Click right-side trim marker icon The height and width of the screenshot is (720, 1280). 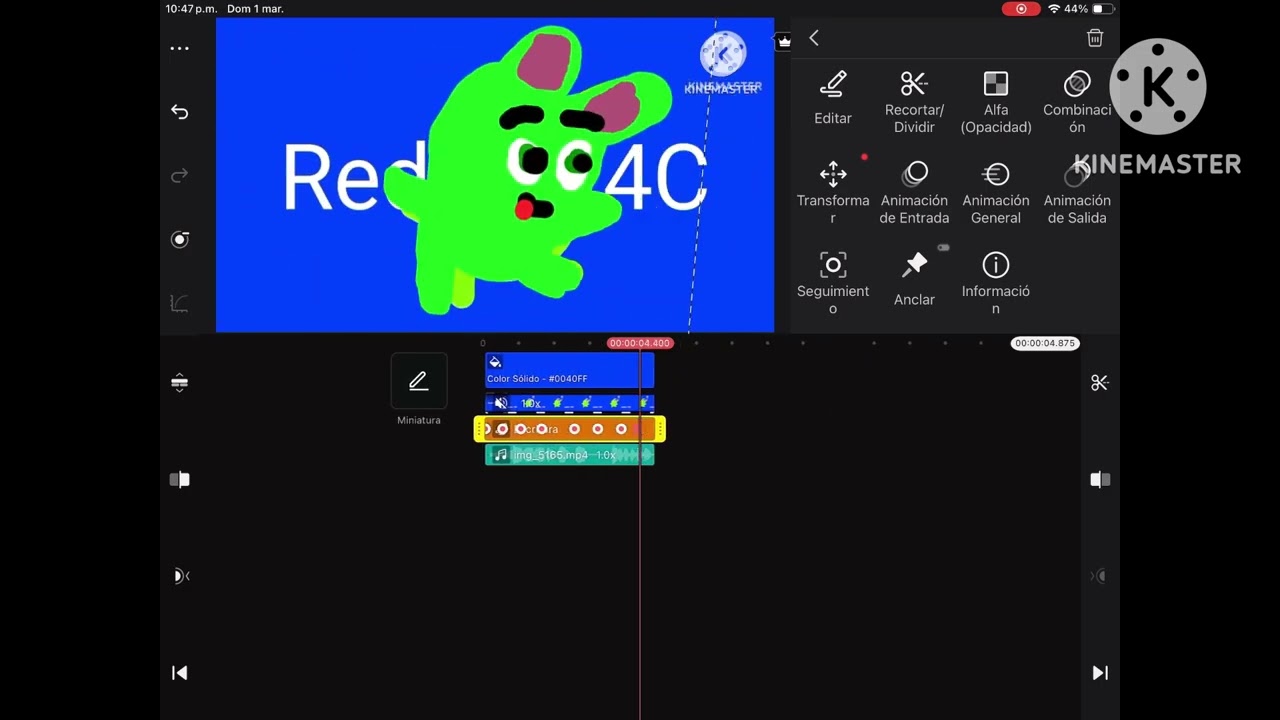click(x=1100, y=480)
